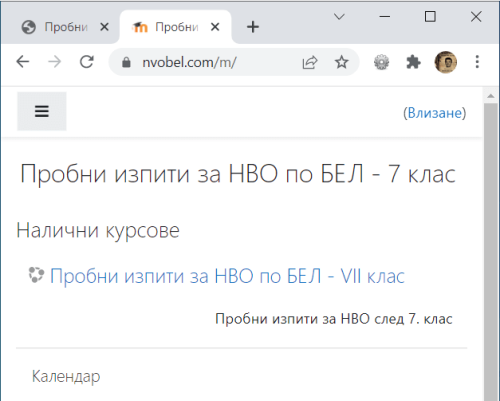This screenshot has width=500, height=401.
Task: Reload the current page
Action: click(87, 62)
